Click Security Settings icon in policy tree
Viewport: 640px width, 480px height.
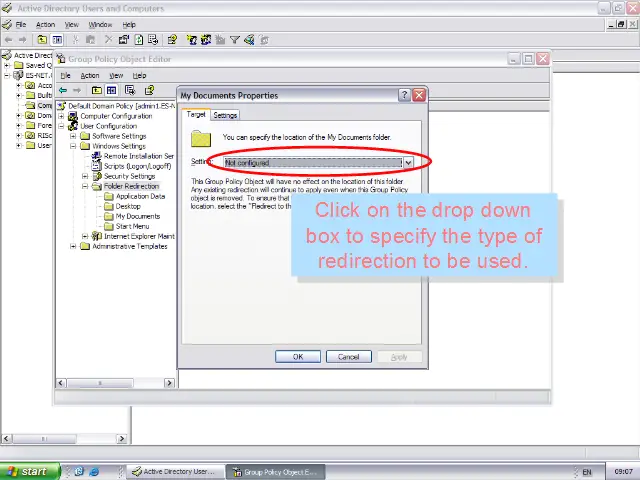[x=97, y=176]
